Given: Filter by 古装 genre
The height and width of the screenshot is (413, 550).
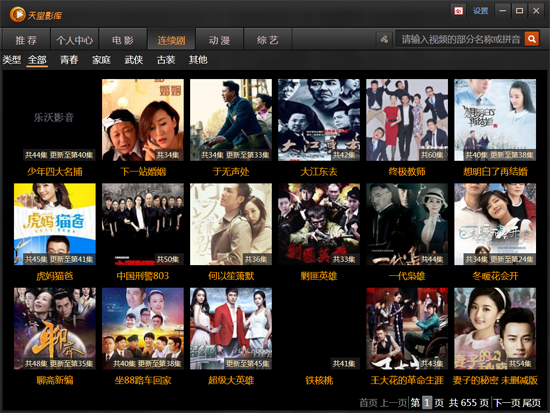Looking at the screenshot, I should 166,60.
